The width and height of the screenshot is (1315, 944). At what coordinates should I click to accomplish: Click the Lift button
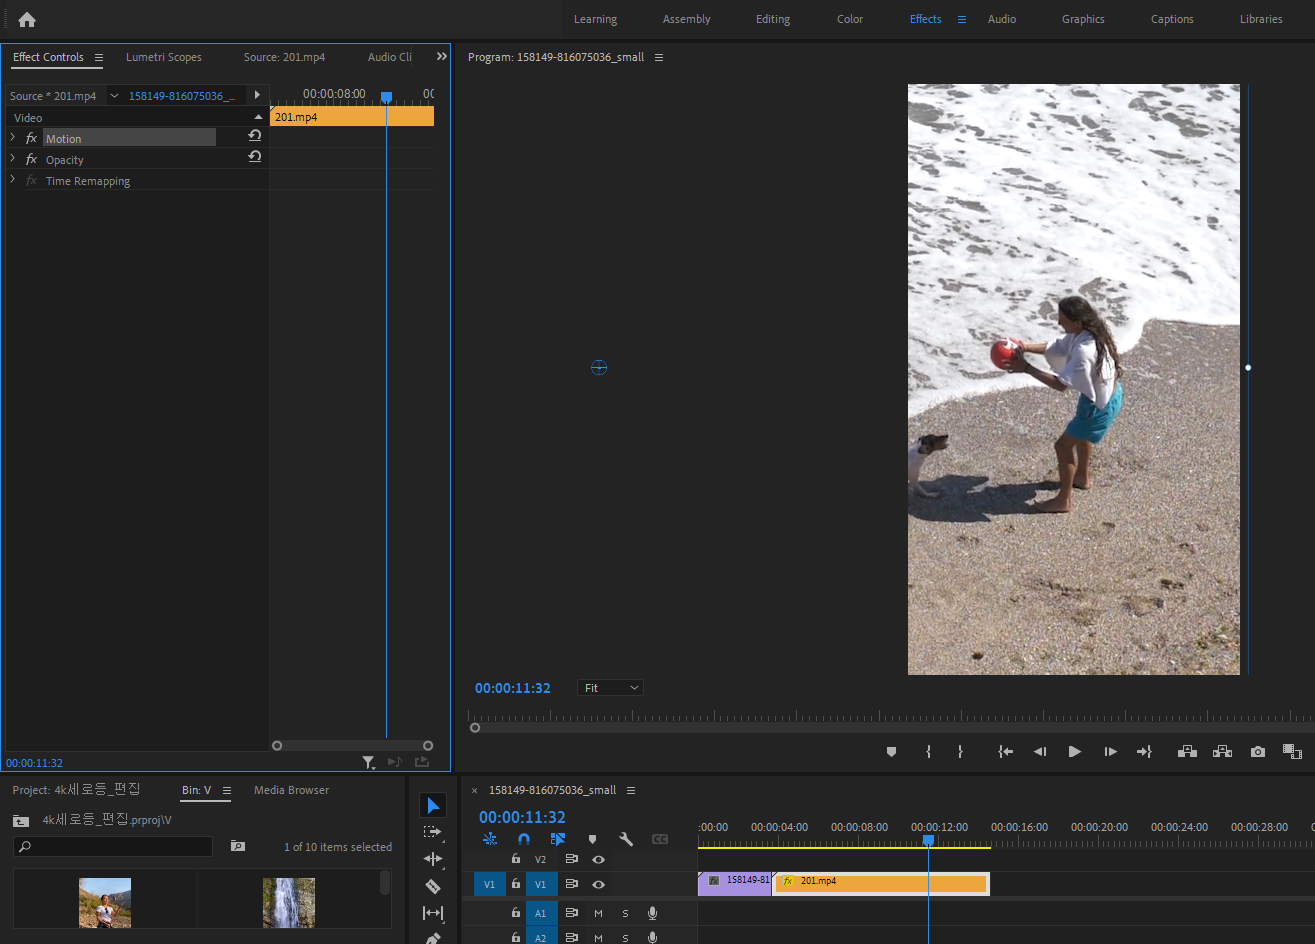[x=1187, y=752]
